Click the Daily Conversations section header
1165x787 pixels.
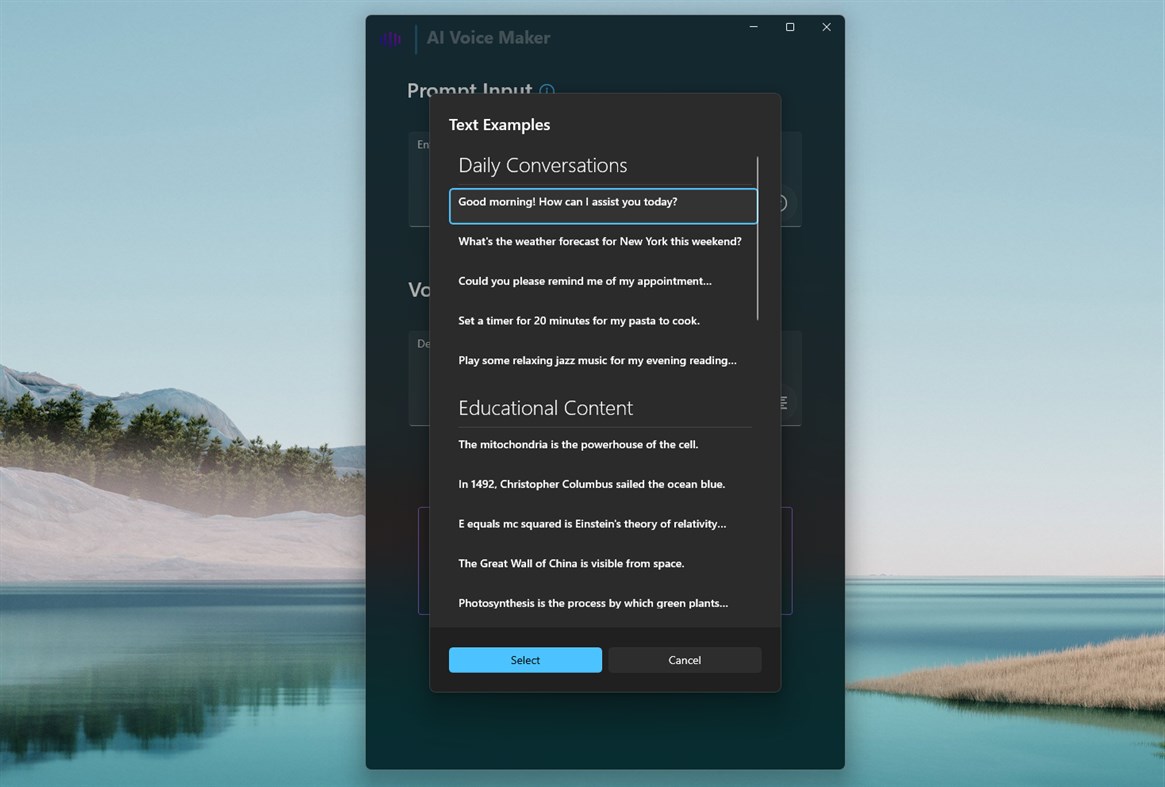(543, 165)
